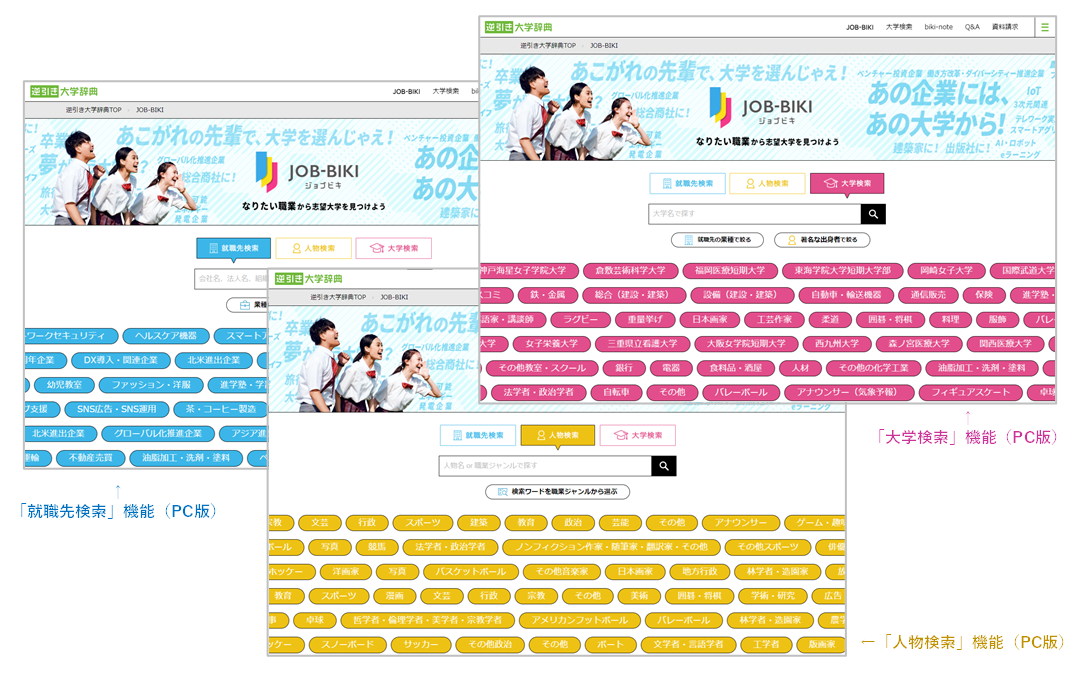The image size is (1086, 678).
Task: Select アメリカンフットボール yellow tag
Action: (x=579, y=621)
